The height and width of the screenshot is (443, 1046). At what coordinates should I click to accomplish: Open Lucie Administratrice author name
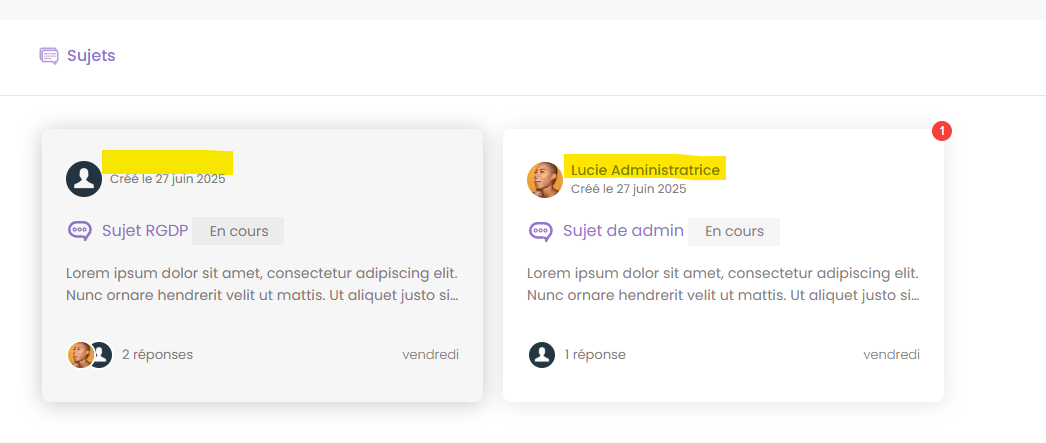pyautogui.click(x=645, y=170)
